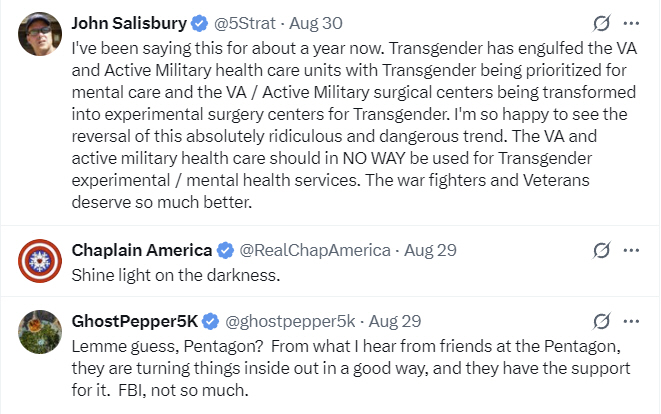The height and width of the screenshot is (414, 661).
Task: Click the Grok icon on GhostPepper5K's post
Action: (x=601, y=321)
